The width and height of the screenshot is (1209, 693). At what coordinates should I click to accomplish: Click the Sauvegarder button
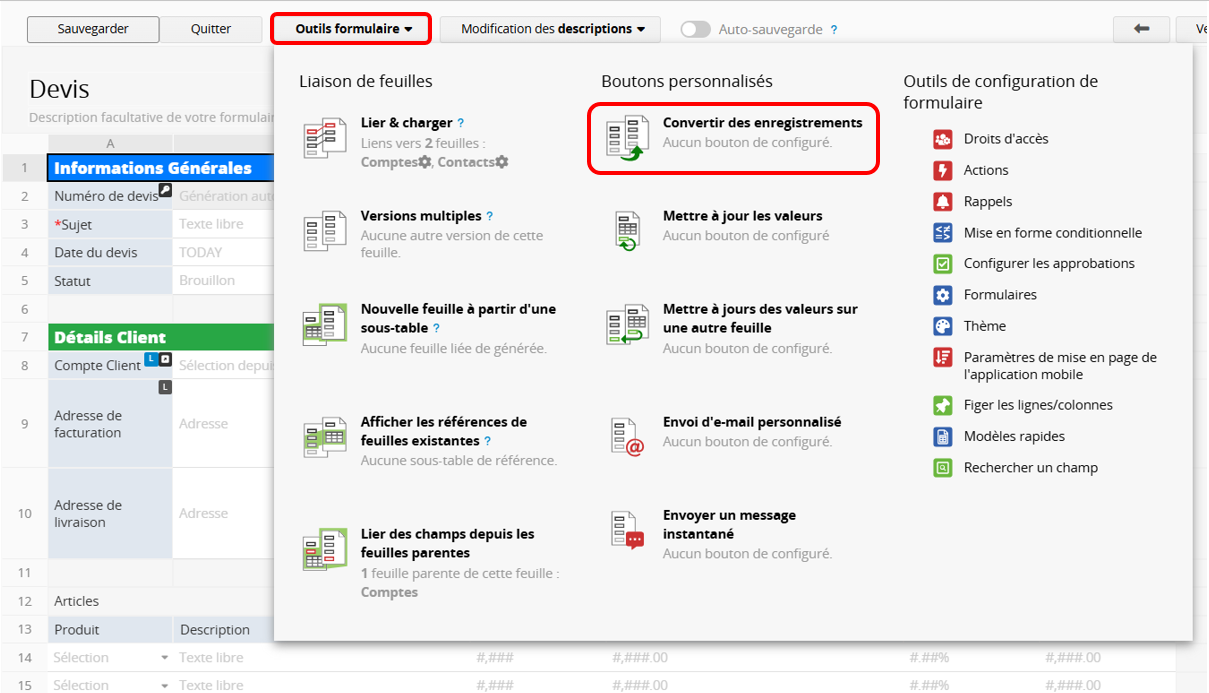tap(93, 29)
